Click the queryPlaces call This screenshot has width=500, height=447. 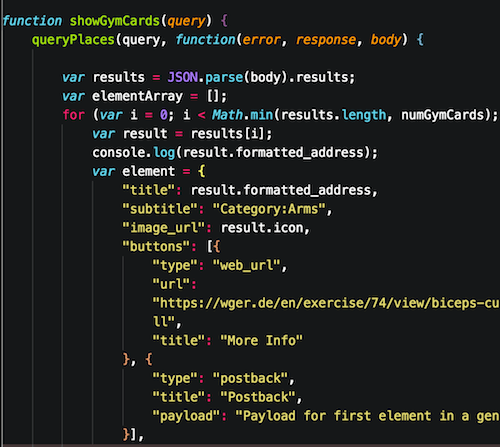pyautogui.click(x=73, y=40)
